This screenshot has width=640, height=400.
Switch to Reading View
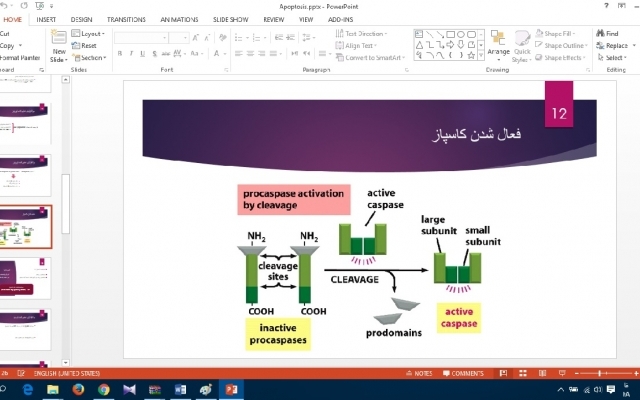pyautogui.click(x=542, y=373)
